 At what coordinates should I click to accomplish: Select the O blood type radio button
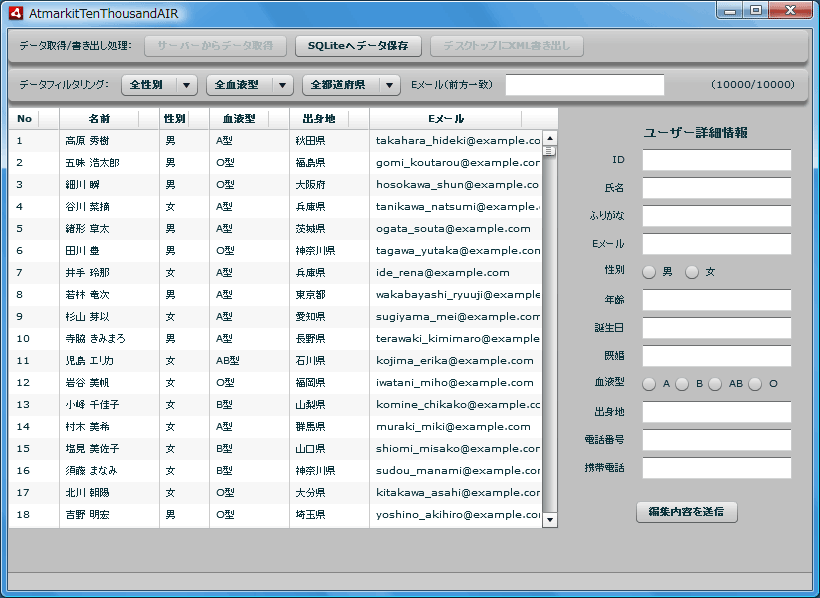click(x=754, y=383)
